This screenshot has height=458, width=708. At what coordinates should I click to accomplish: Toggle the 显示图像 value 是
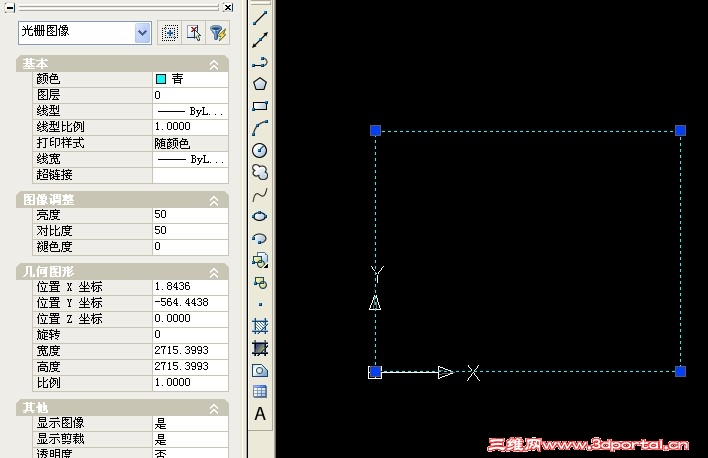click(x=190, y=423)
